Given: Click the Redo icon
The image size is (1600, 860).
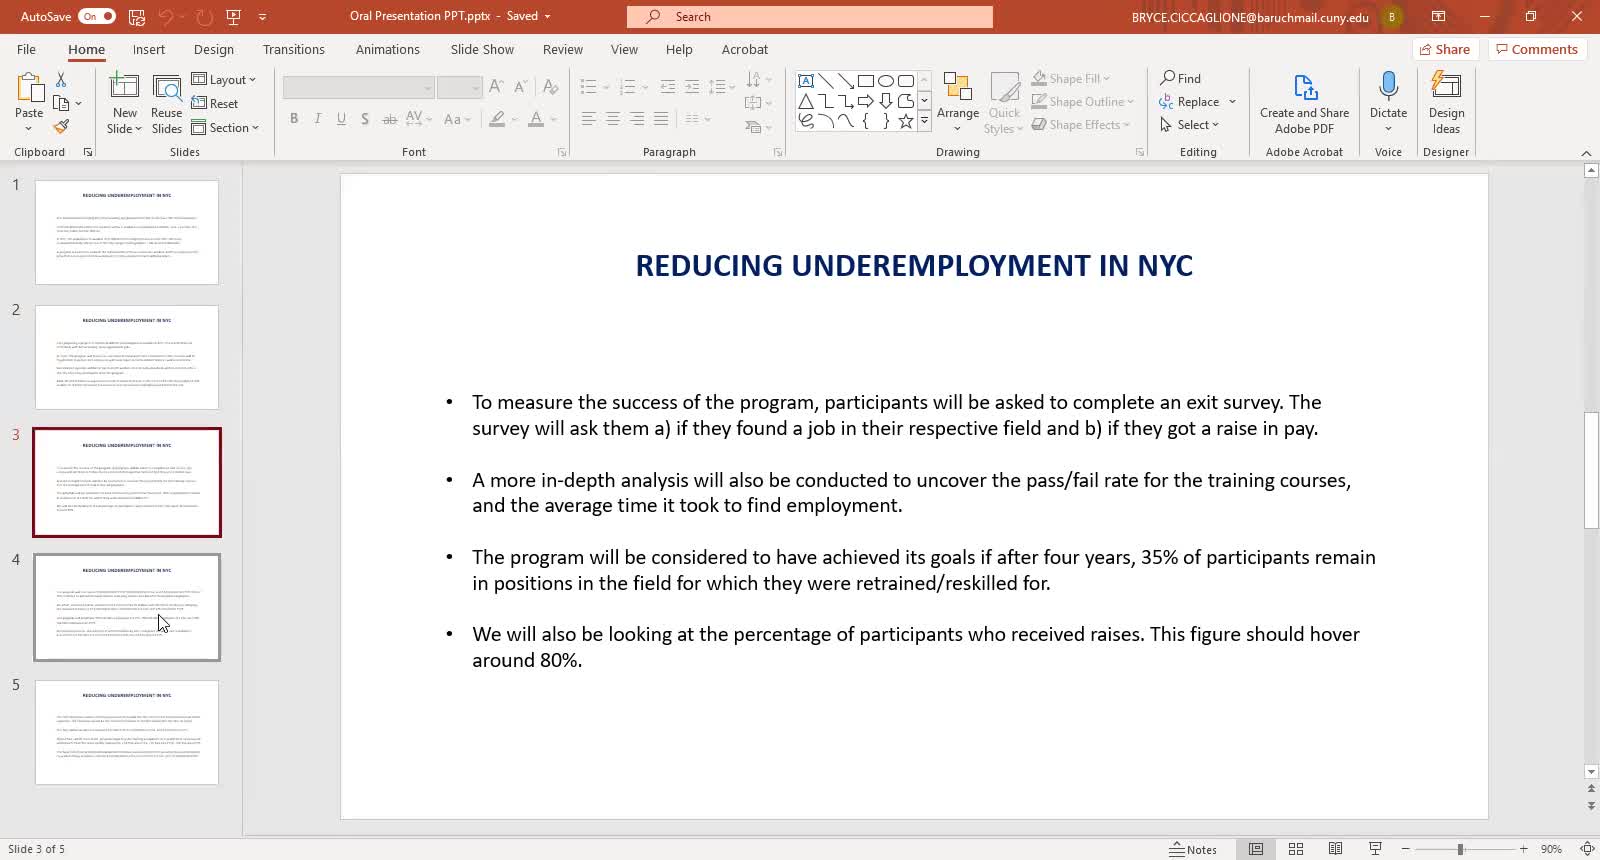Looking at the screenshot, I should point(204,17).
